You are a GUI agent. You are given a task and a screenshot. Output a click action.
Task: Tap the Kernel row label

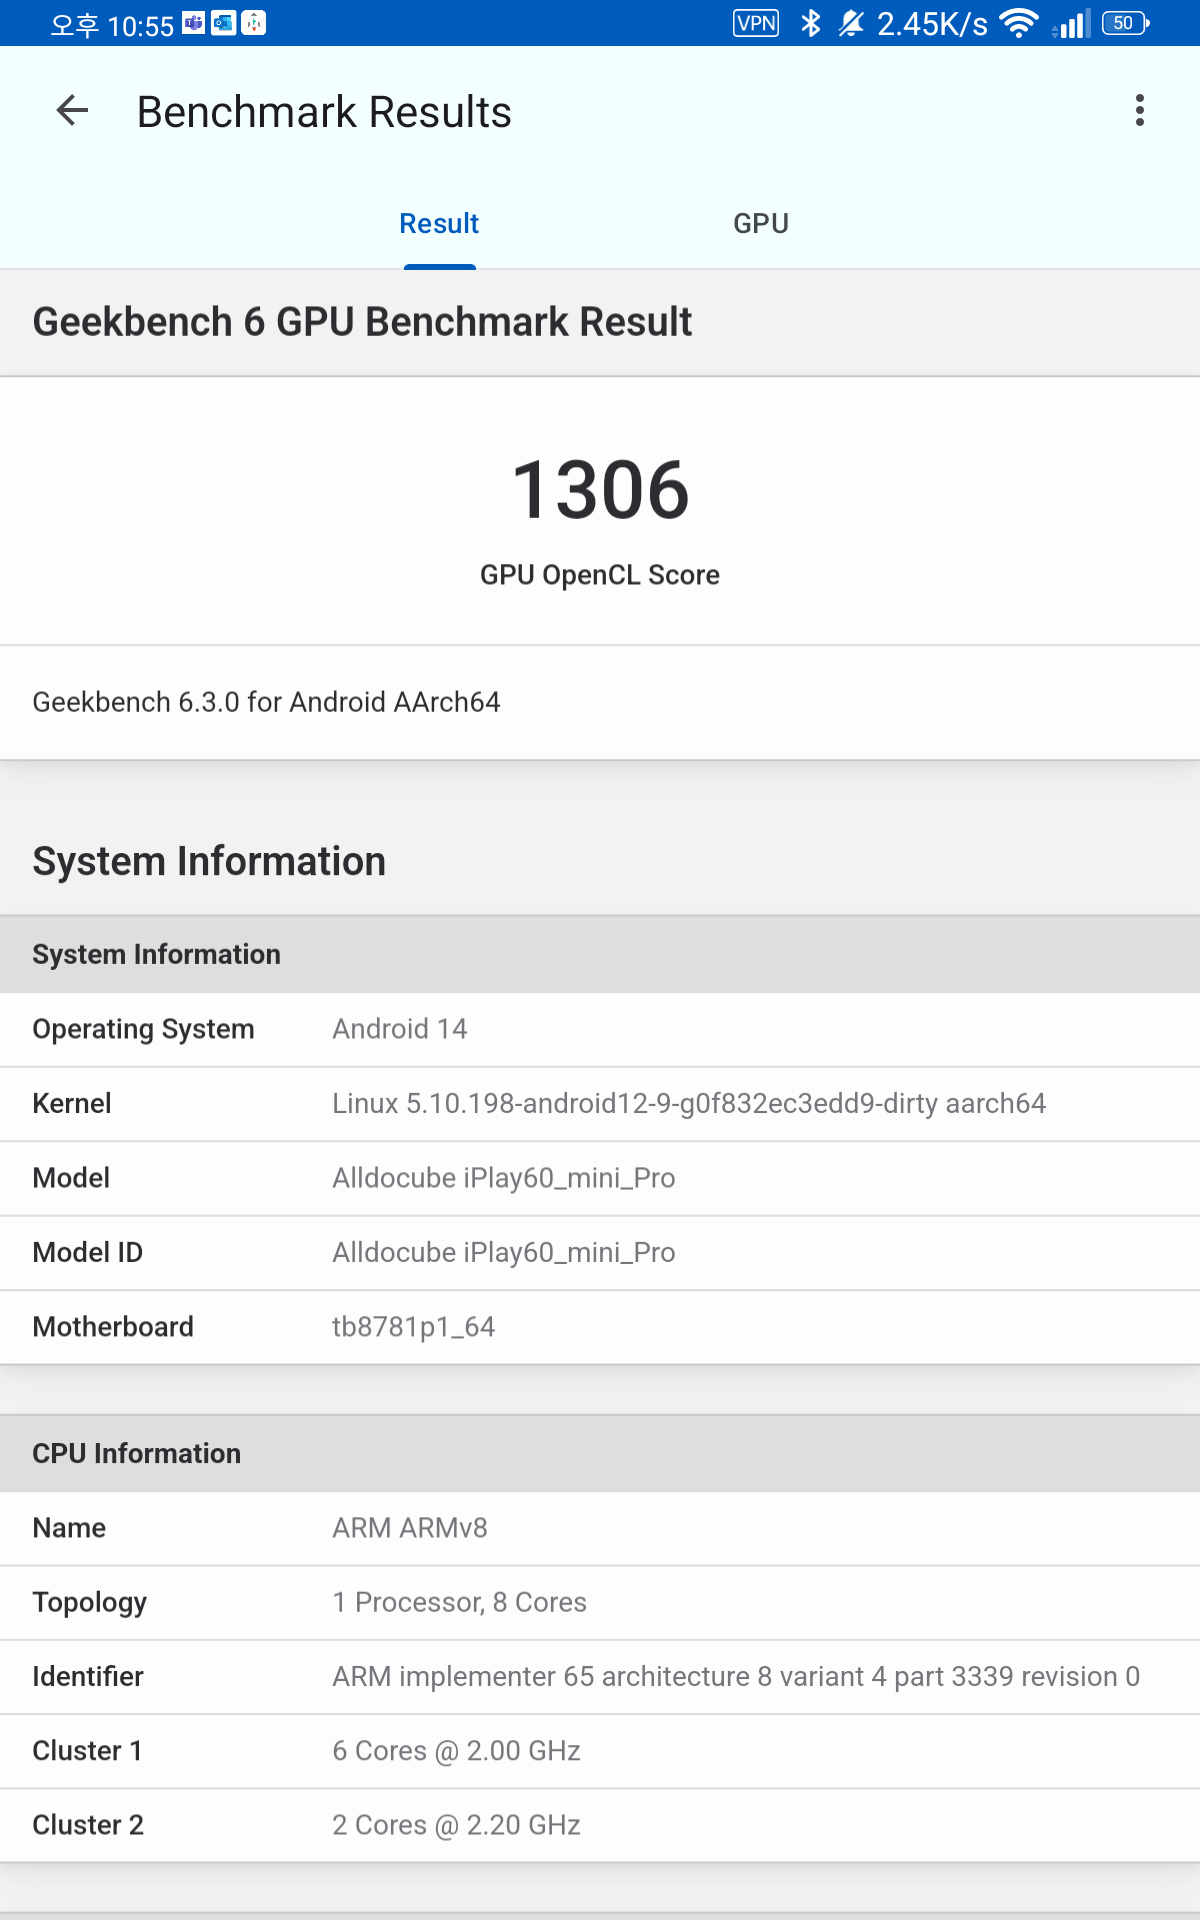pyautogui.click(x=72, y=1103)
